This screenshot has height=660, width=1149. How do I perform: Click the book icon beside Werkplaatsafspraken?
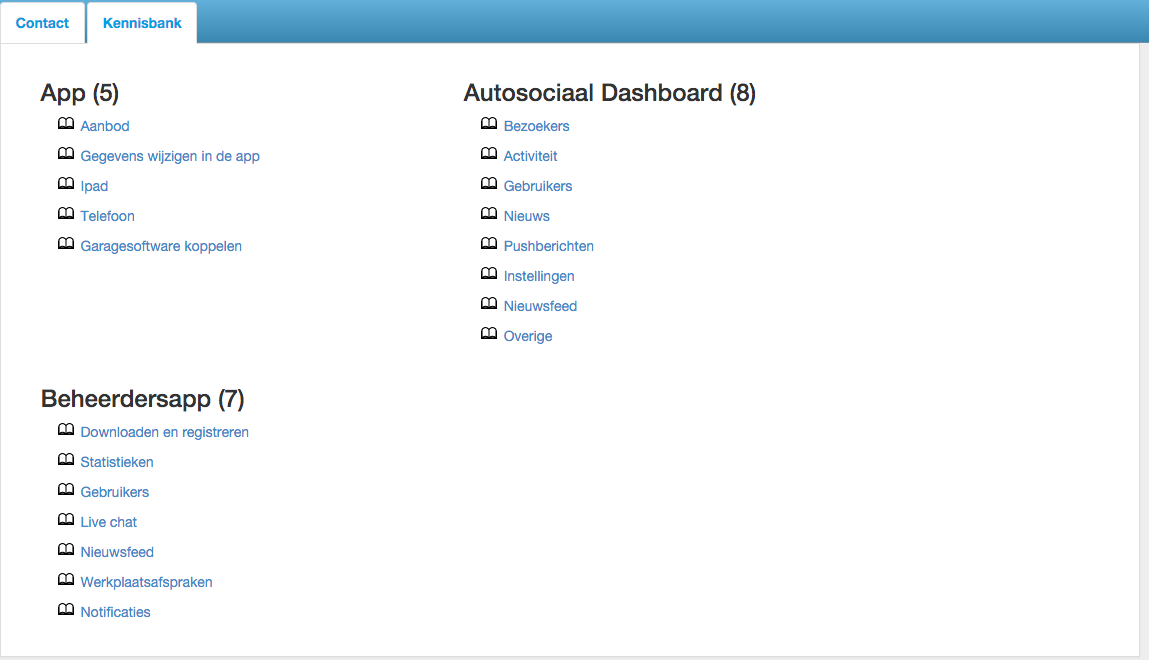(66, 580)
